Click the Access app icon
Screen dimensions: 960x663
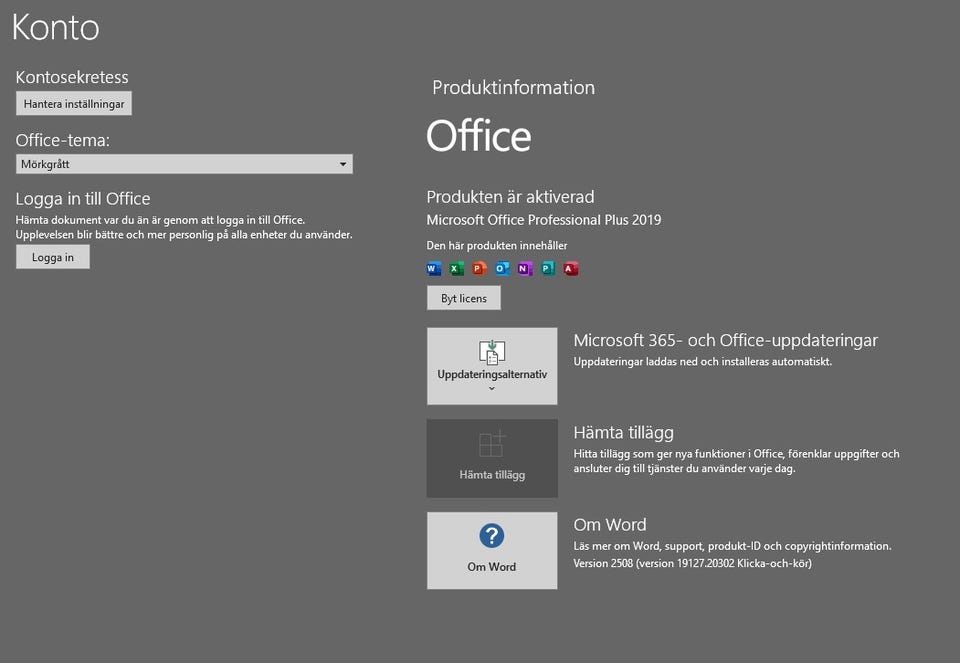(571, 268)
